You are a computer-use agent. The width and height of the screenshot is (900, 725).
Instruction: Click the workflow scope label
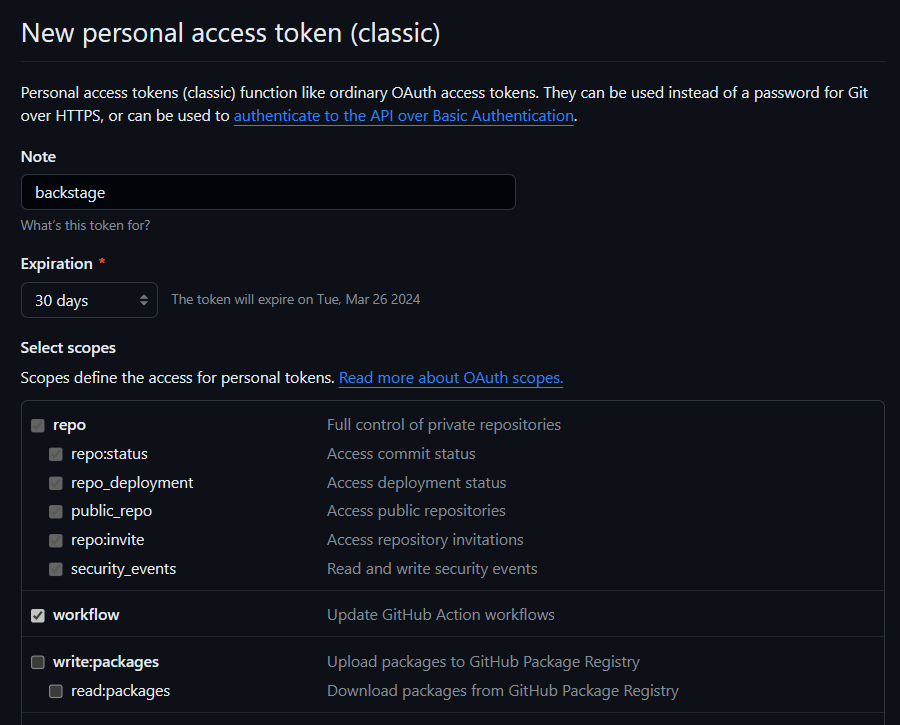[x=86, y=615]
